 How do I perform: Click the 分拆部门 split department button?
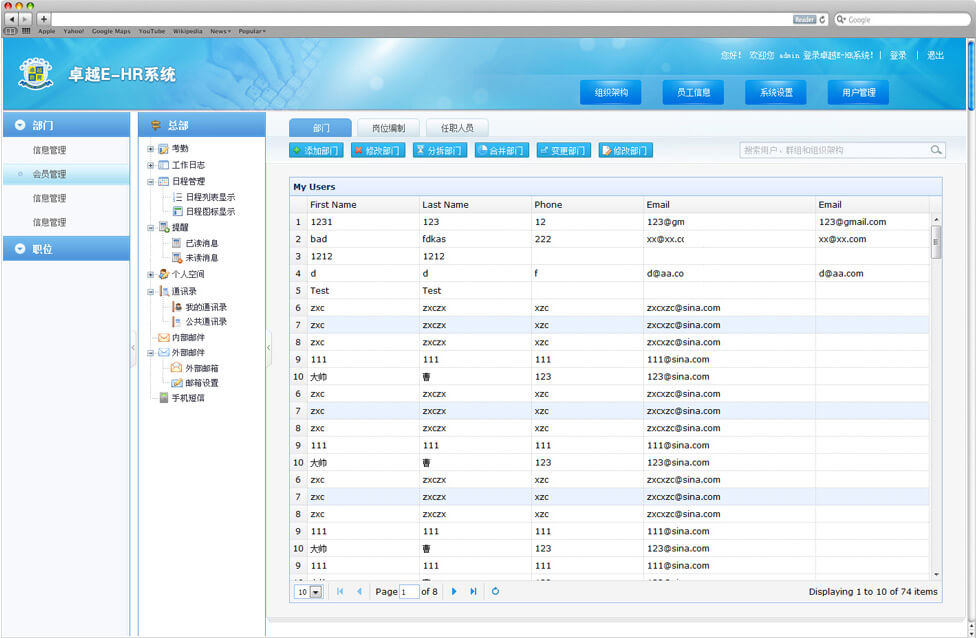tap(439, 151)
